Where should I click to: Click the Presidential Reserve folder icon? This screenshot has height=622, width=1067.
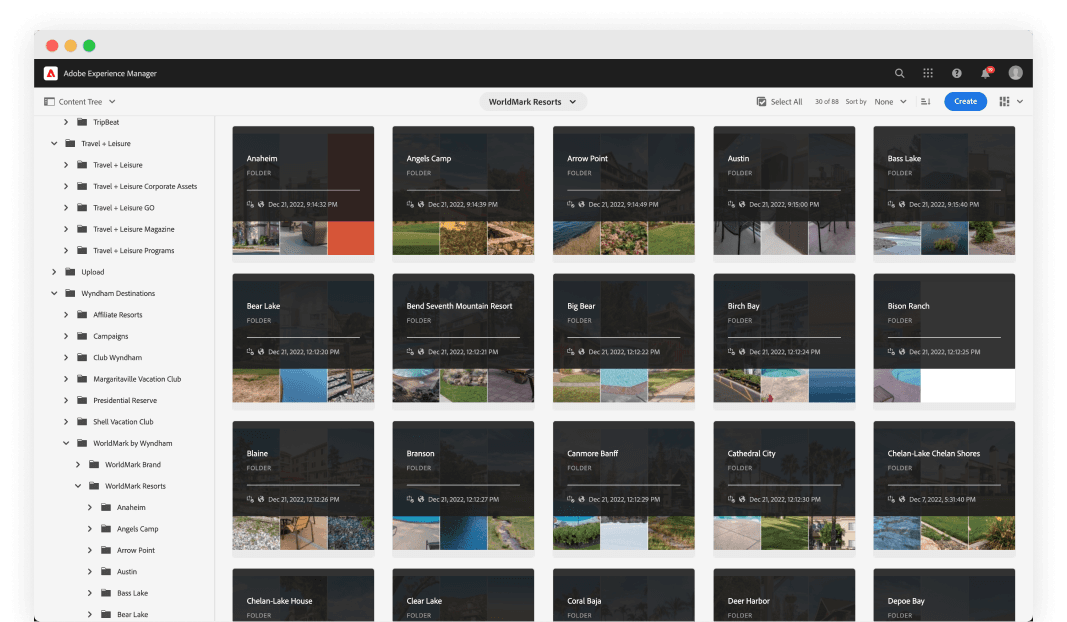tap(82, 400)
